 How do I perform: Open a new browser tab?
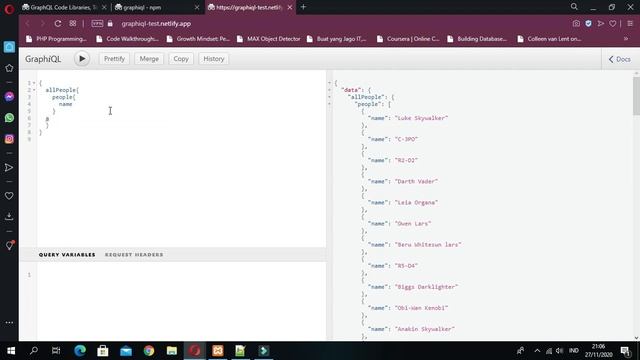click(303, 7)
